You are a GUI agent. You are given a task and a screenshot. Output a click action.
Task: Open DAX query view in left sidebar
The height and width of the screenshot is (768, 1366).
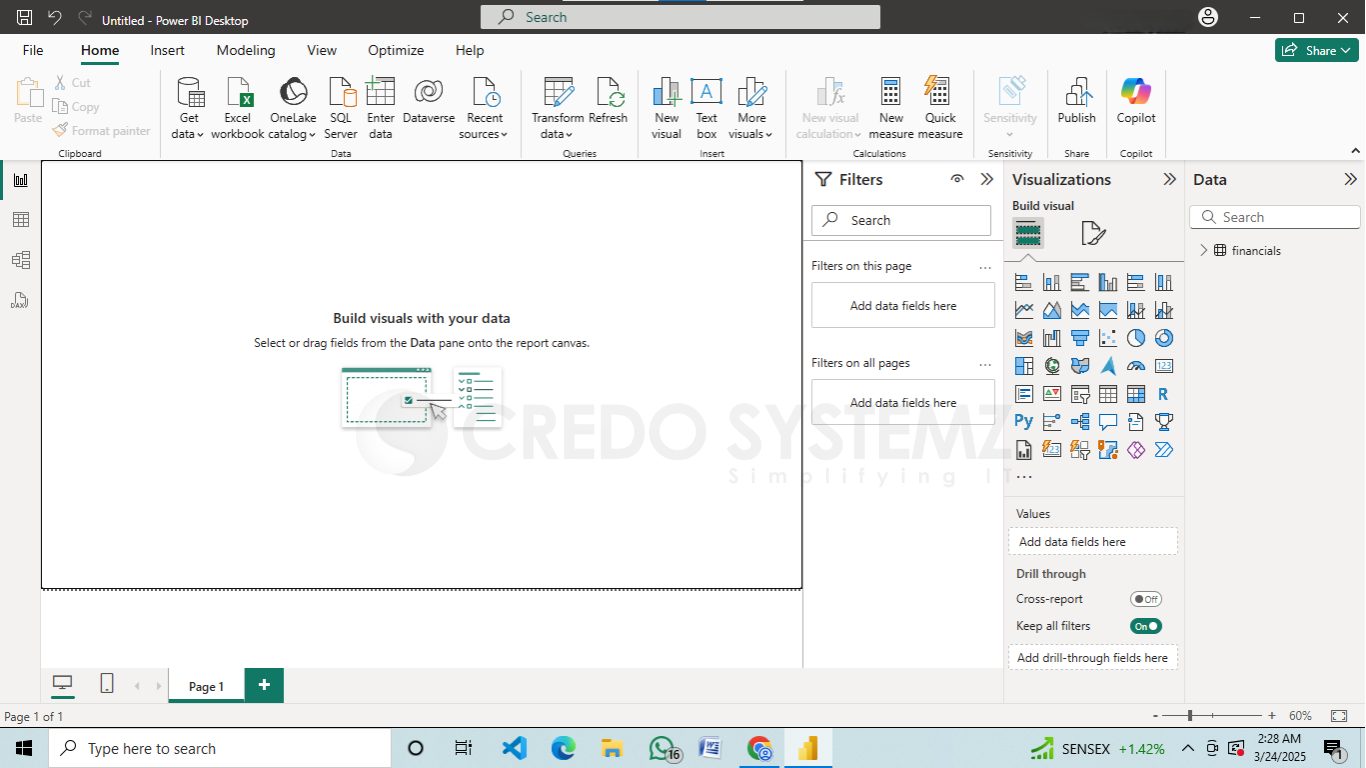point(20,300)
